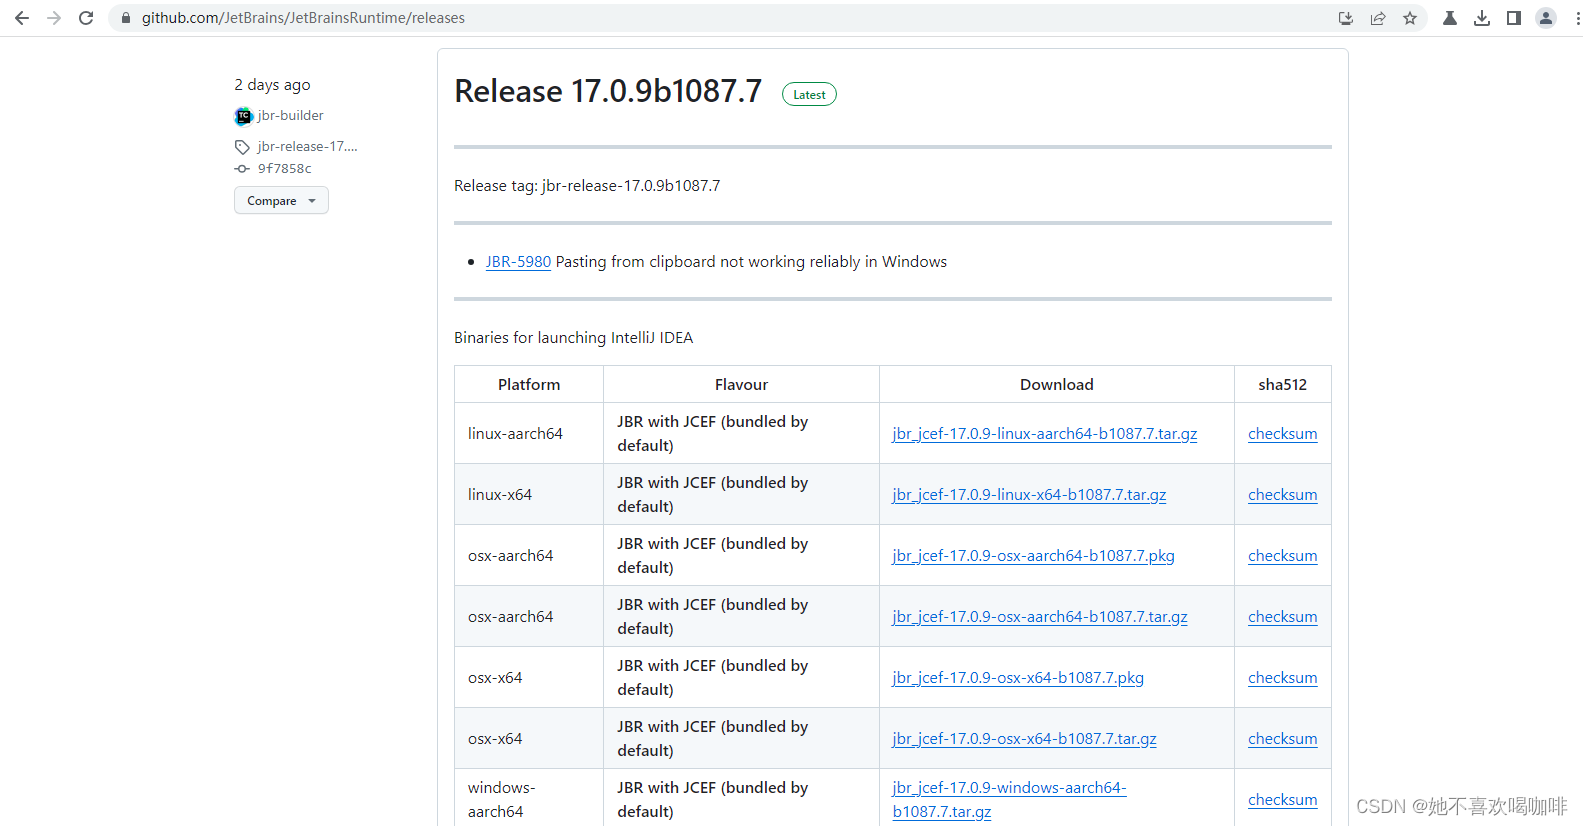Reload the GitHub releases page

click(x=86, y=18)
